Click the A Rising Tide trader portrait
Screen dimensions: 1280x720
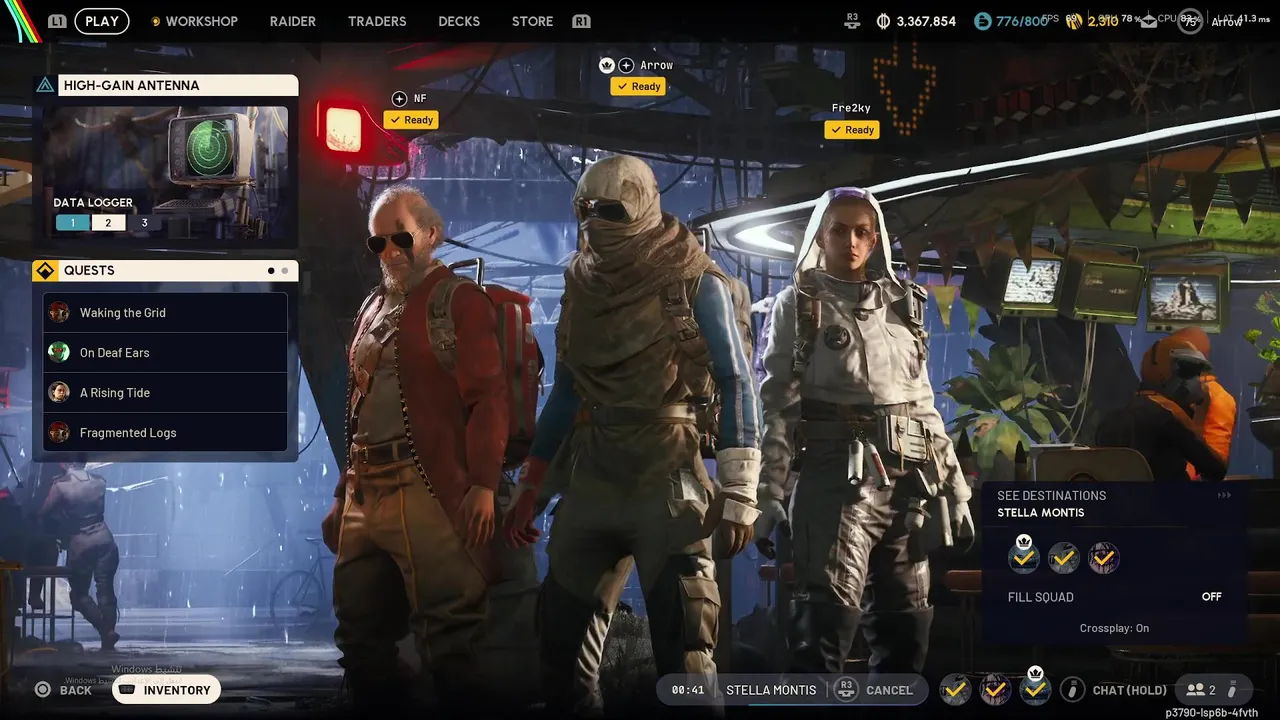tap(59, 392)
